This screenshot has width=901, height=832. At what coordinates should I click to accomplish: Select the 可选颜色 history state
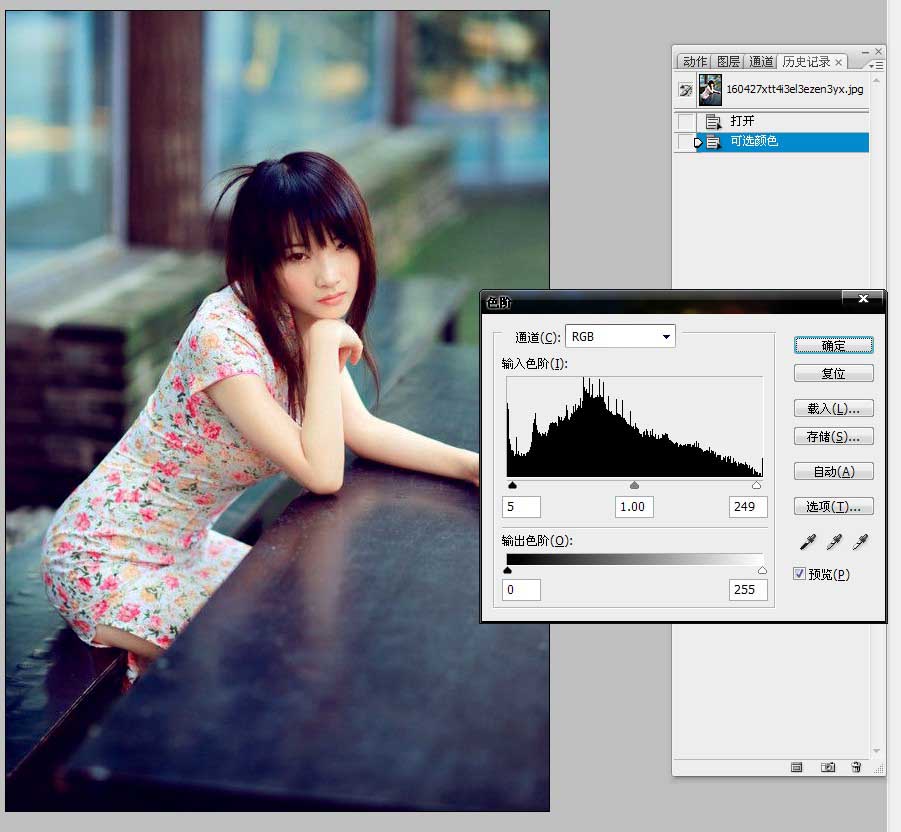pyautogui.click(x=782, y=142)
